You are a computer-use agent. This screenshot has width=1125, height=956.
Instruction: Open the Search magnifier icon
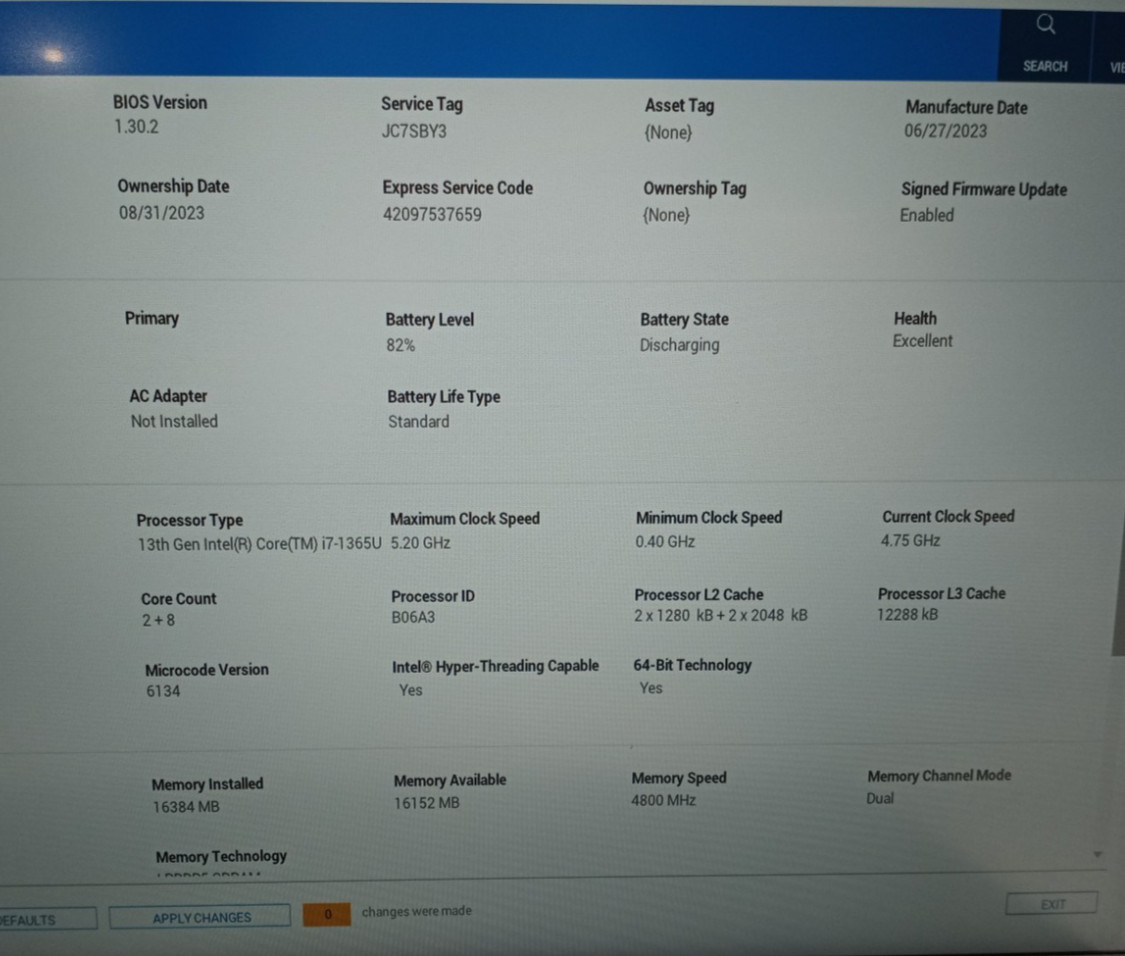pos(1045,25)
